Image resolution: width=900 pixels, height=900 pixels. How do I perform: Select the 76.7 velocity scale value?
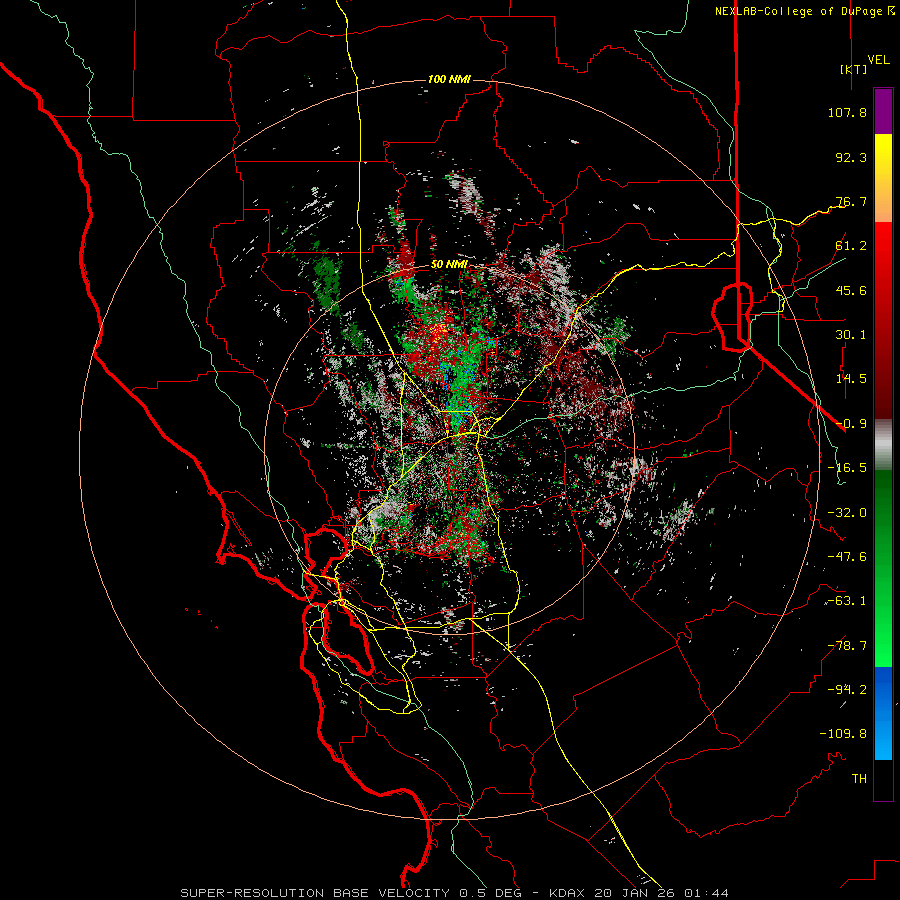click(x=851, y=201)
